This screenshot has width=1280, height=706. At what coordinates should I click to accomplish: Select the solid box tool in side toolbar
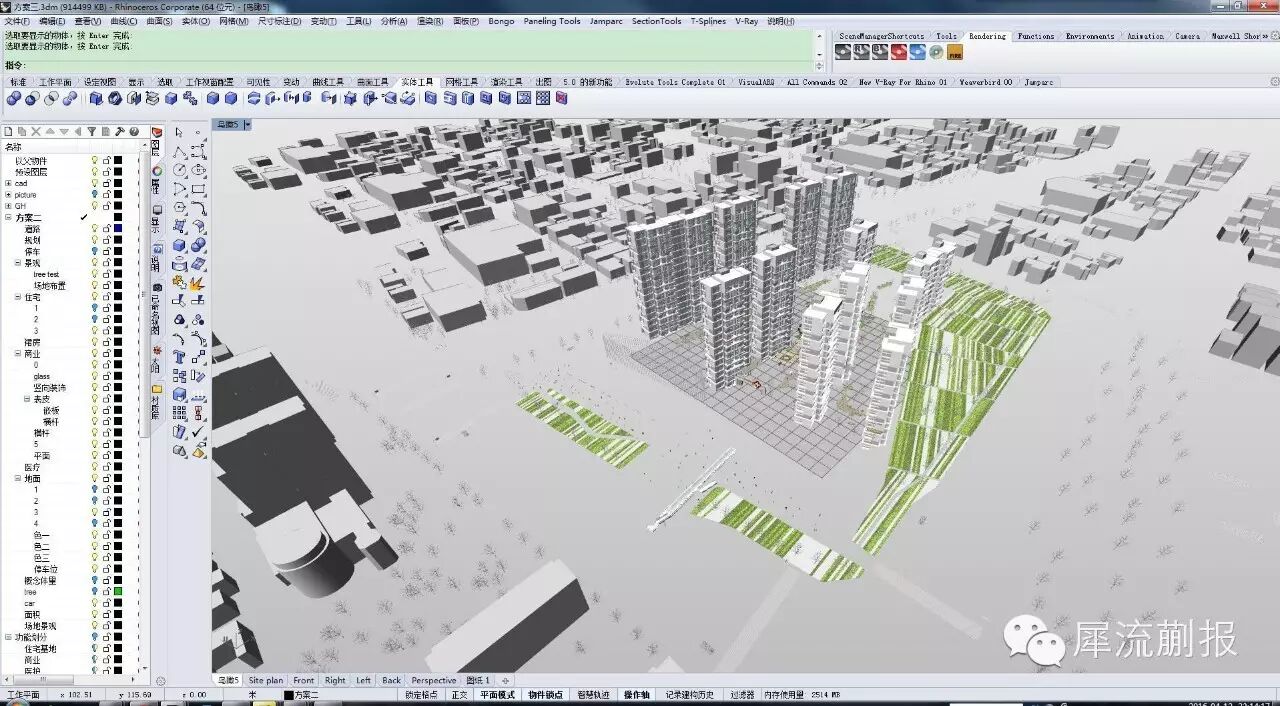click(180, 245)
